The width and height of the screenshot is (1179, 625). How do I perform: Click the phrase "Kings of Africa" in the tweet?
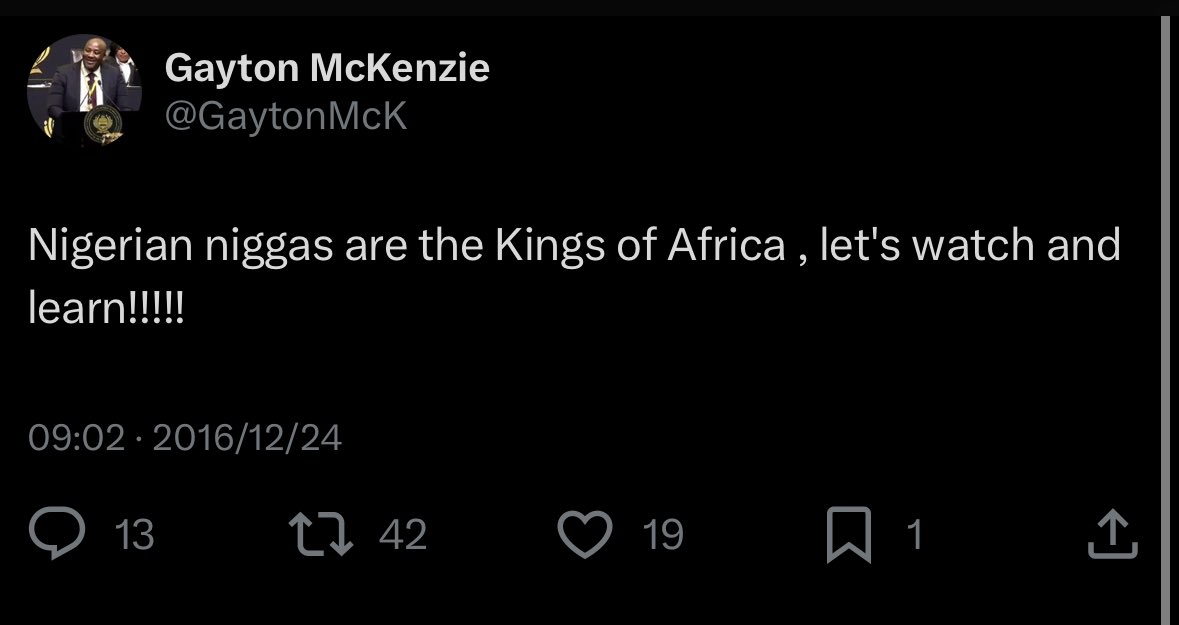coord(640,245)
